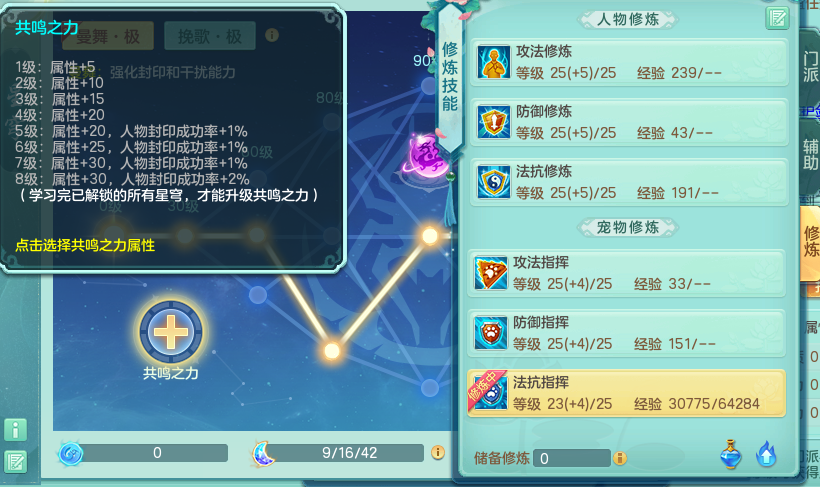The image size is (820, 487).
Task: Switch to the 曼舞·极 tab
Action: click(108, 36)
